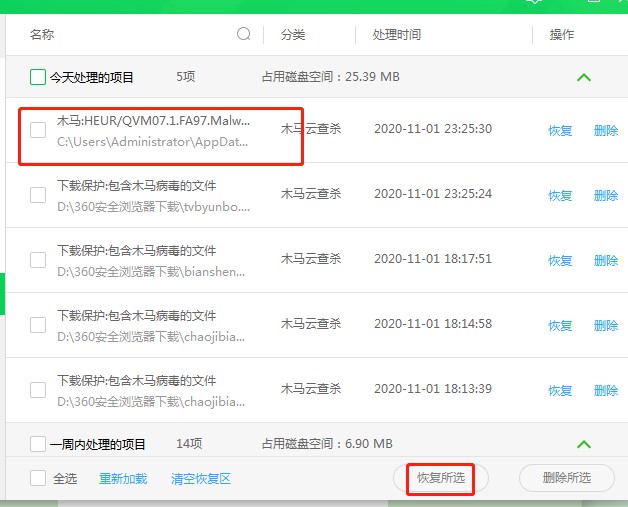Click the 14项 item count
The image size is (628, 507).
pyautogui.click(x=189, y=444)
